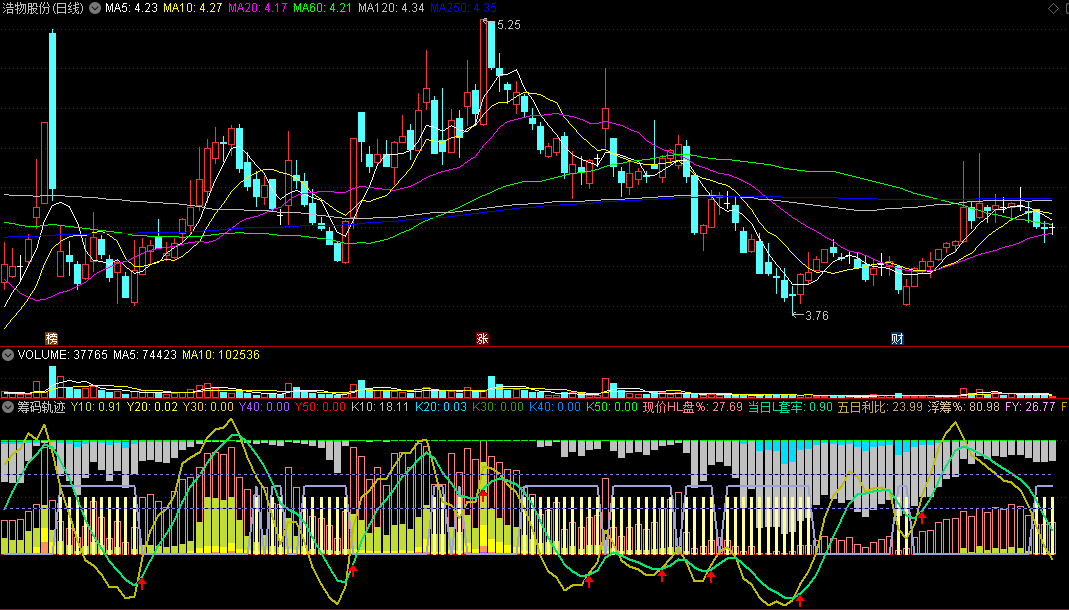Click the 财 marker icon under the candlestick chart
1069x610 pixels.
[897, 339]
